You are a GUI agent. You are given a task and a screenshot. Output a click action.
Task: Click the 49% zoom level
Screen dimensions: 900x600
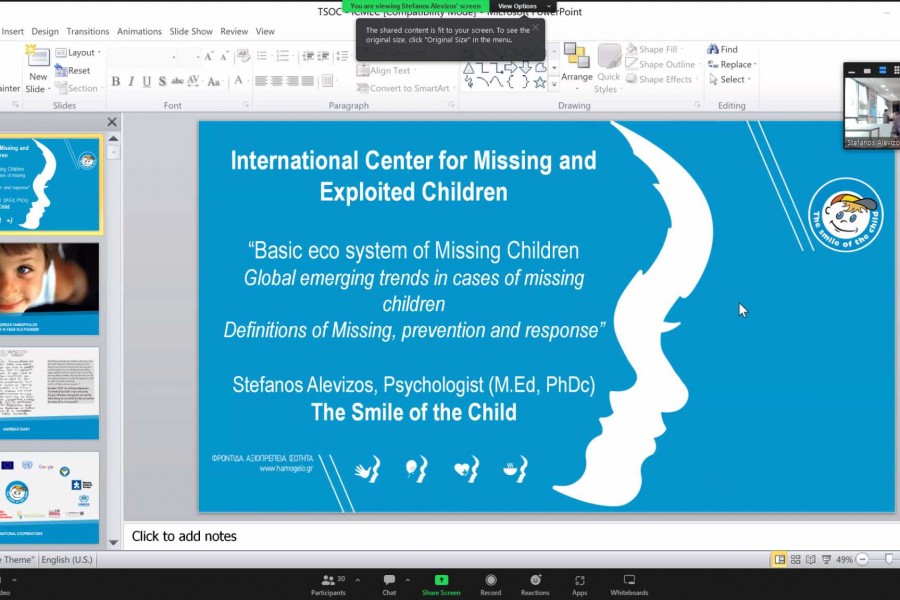coord(844,559)
